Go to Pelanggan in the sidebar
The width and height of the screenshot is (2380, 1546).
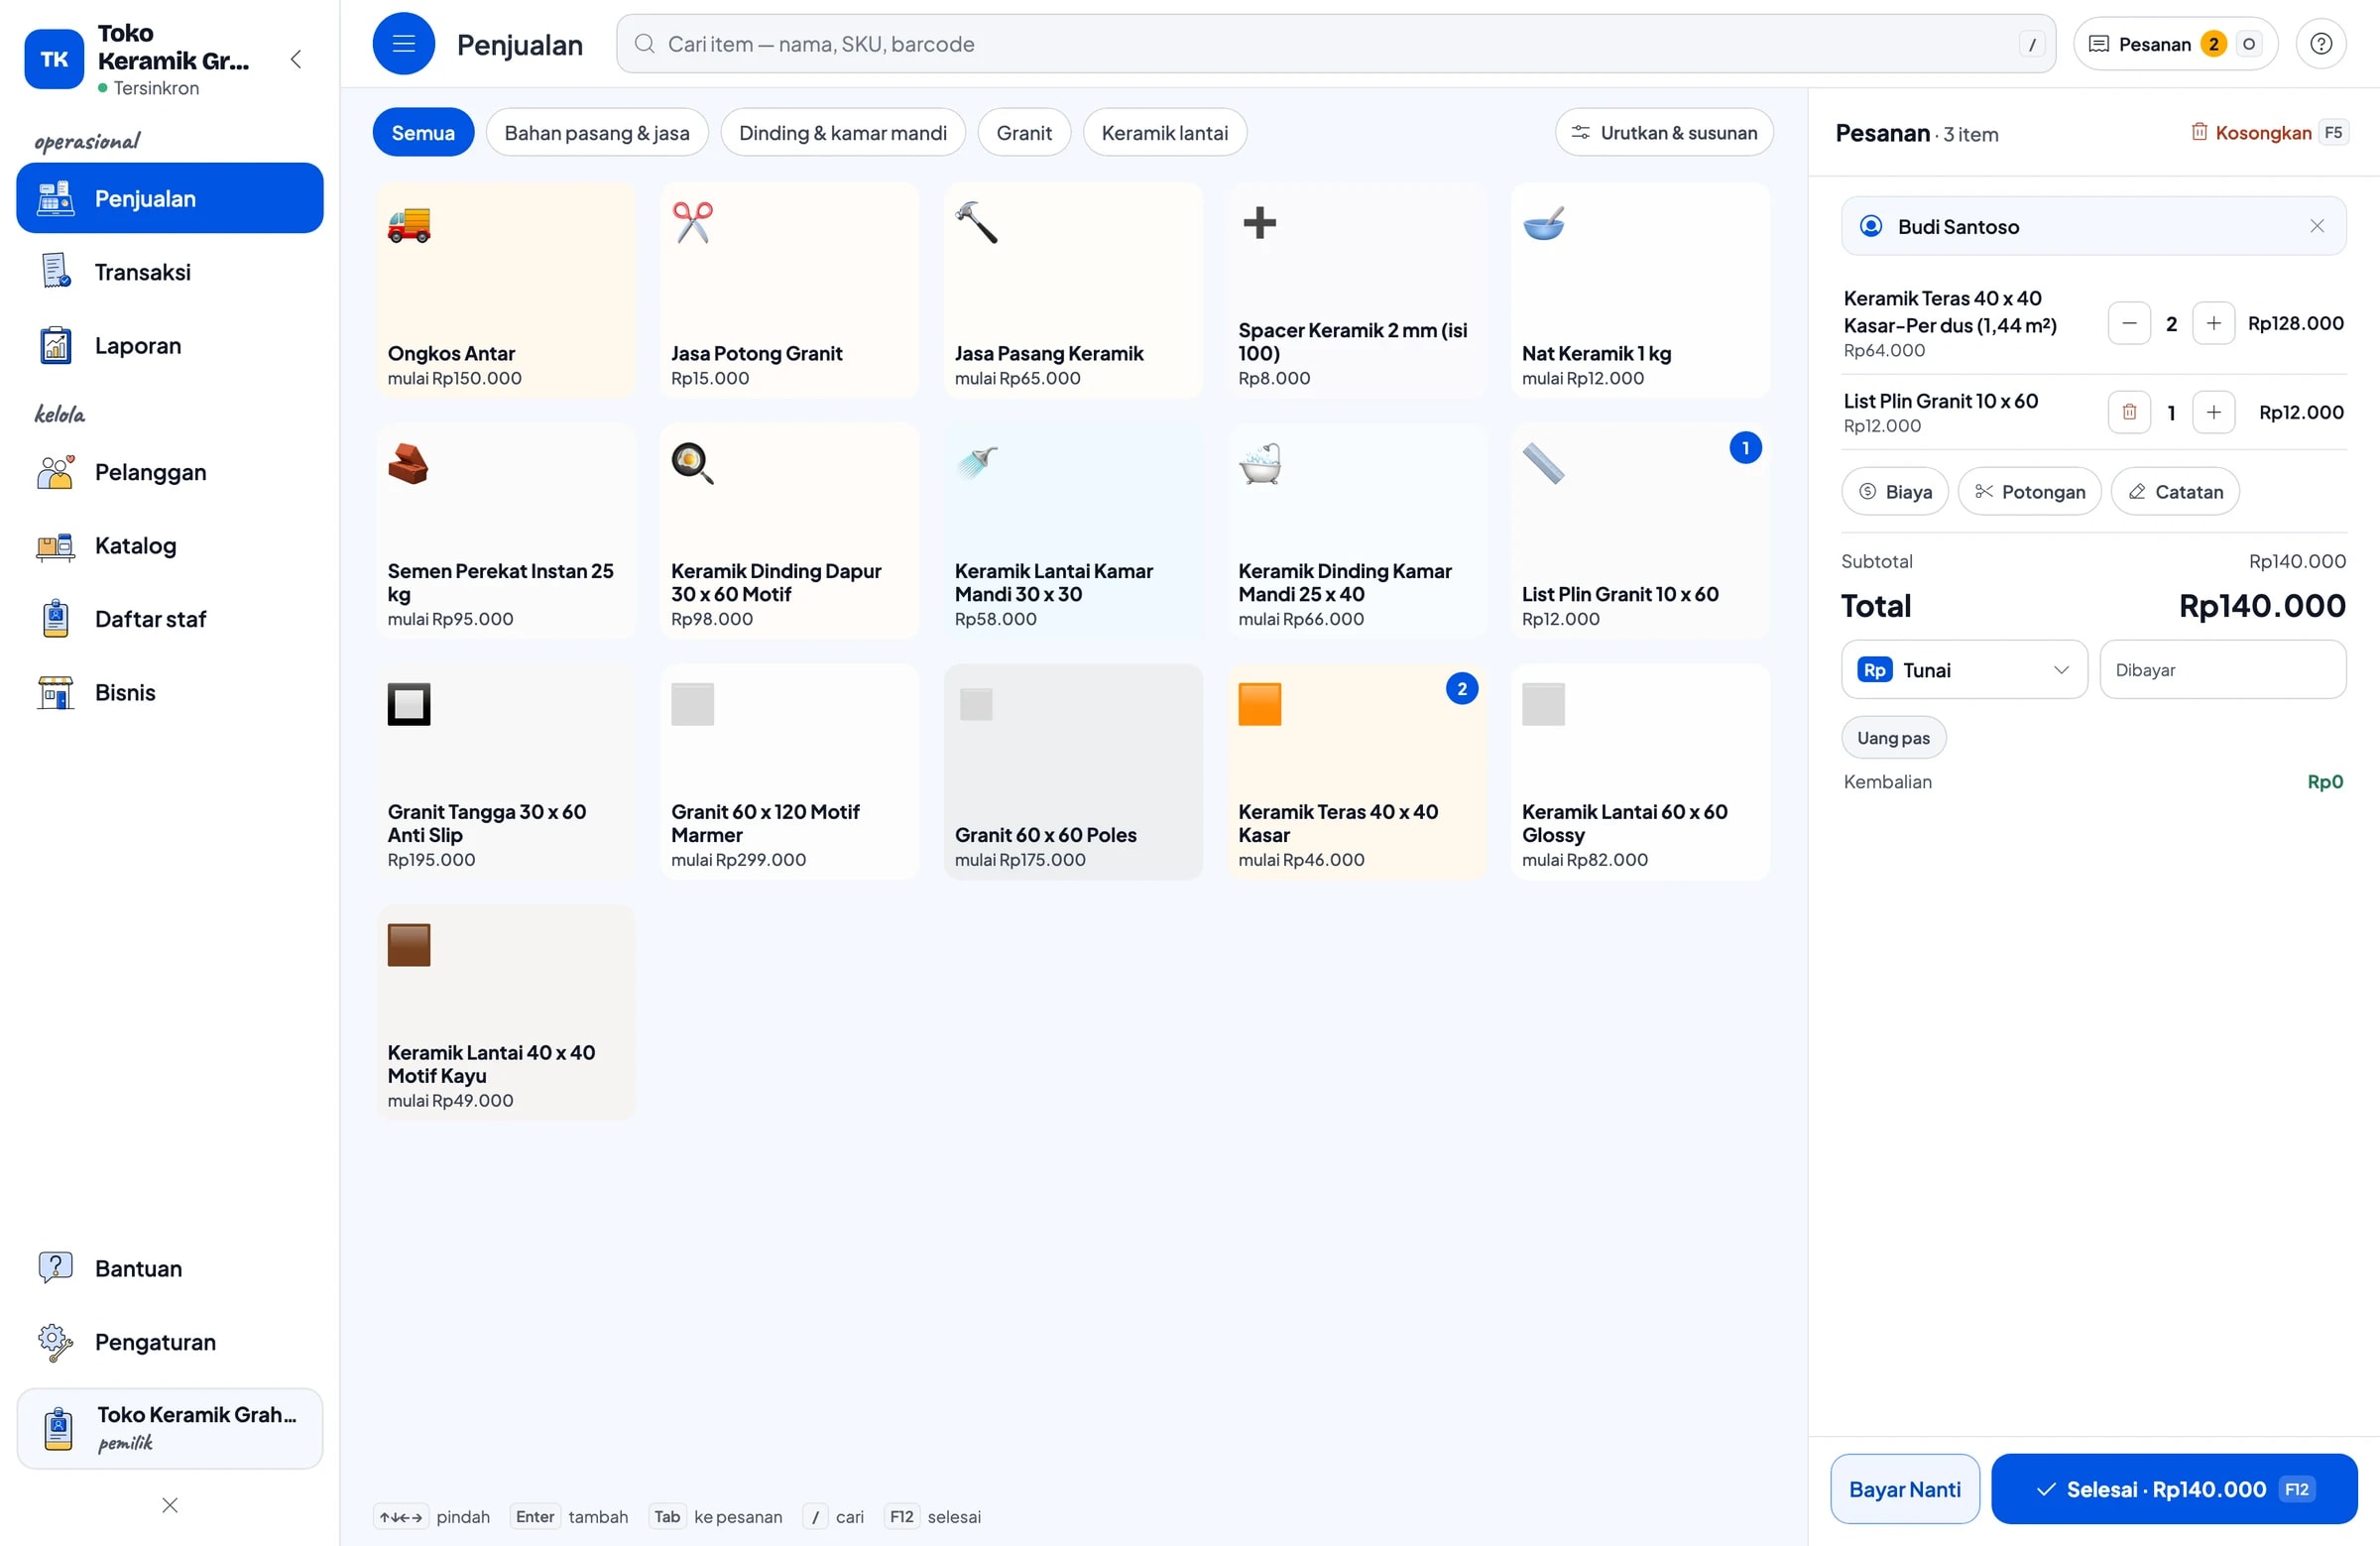(x=170, y=472)
